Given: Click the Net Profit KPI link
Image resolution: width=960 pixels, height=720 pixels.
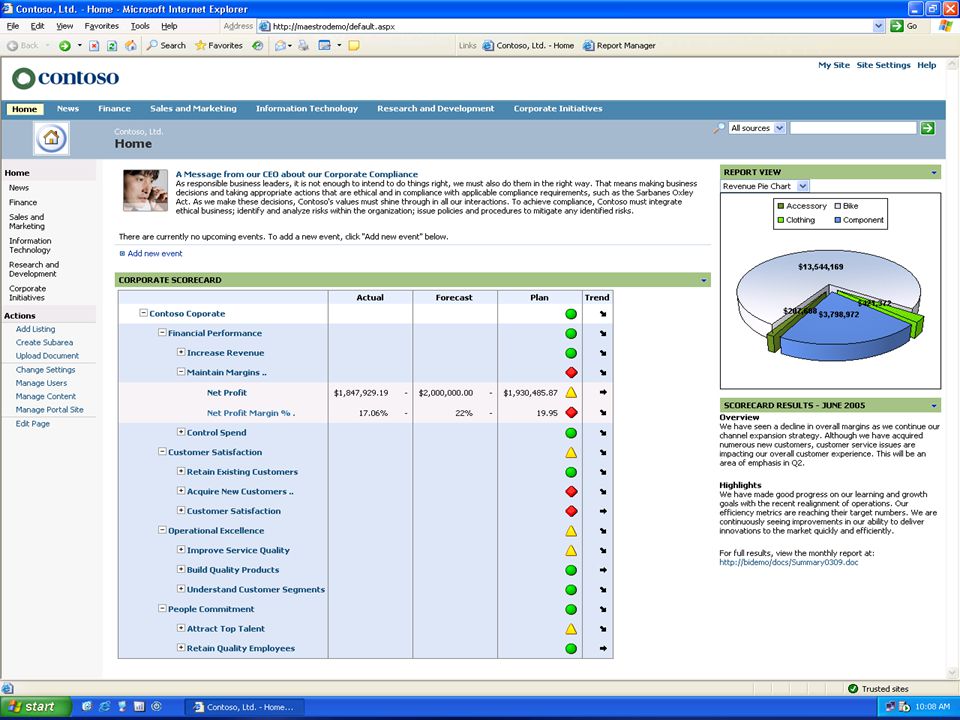Looking at the screenshot, I should click(x=227, y=392).
